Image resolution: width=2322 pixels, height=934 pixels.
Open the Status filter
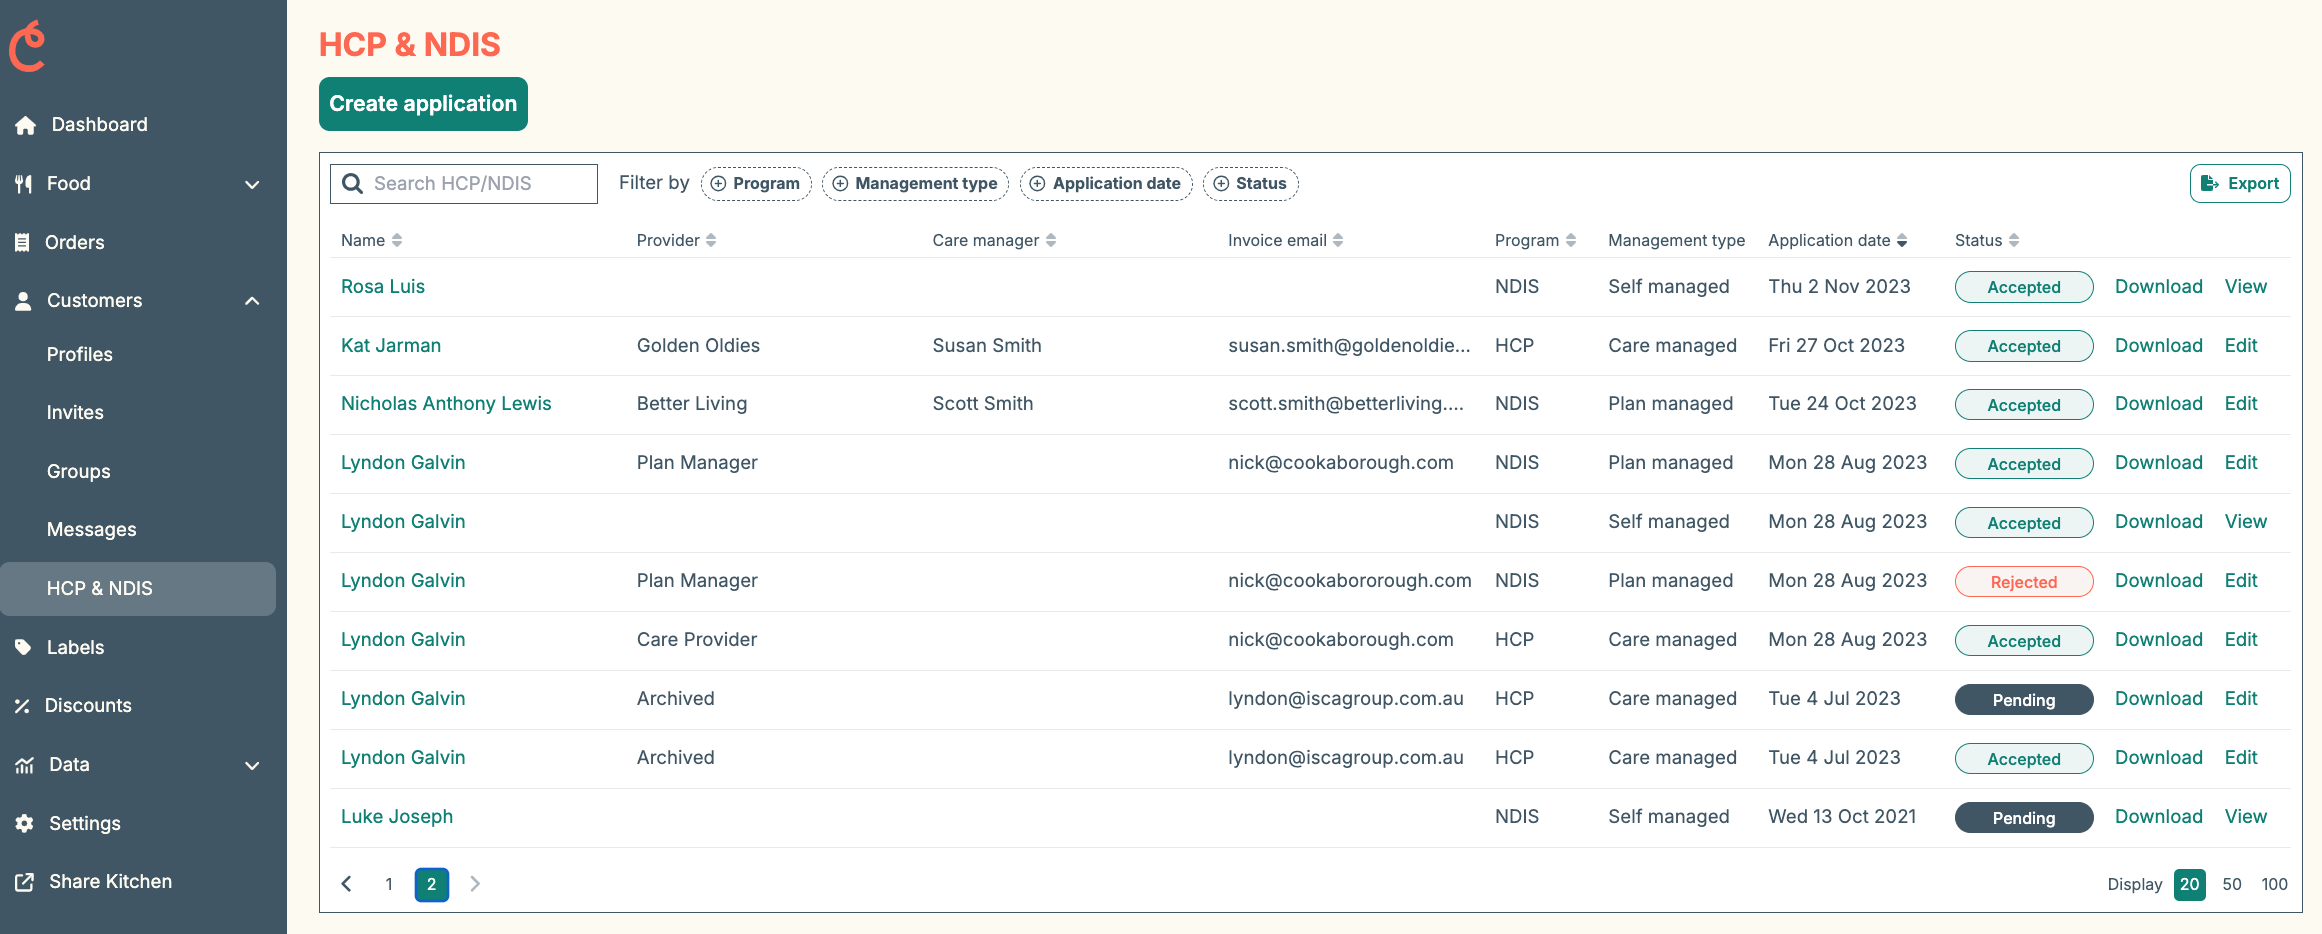[x=1250, y=184]
